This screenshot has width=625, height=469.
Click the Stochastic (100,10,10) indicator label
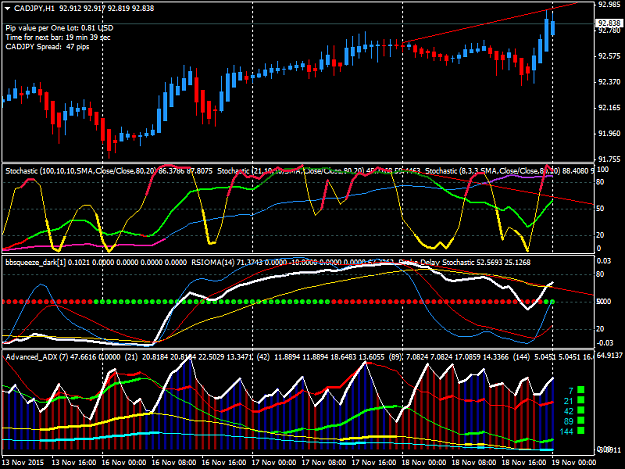109,171
